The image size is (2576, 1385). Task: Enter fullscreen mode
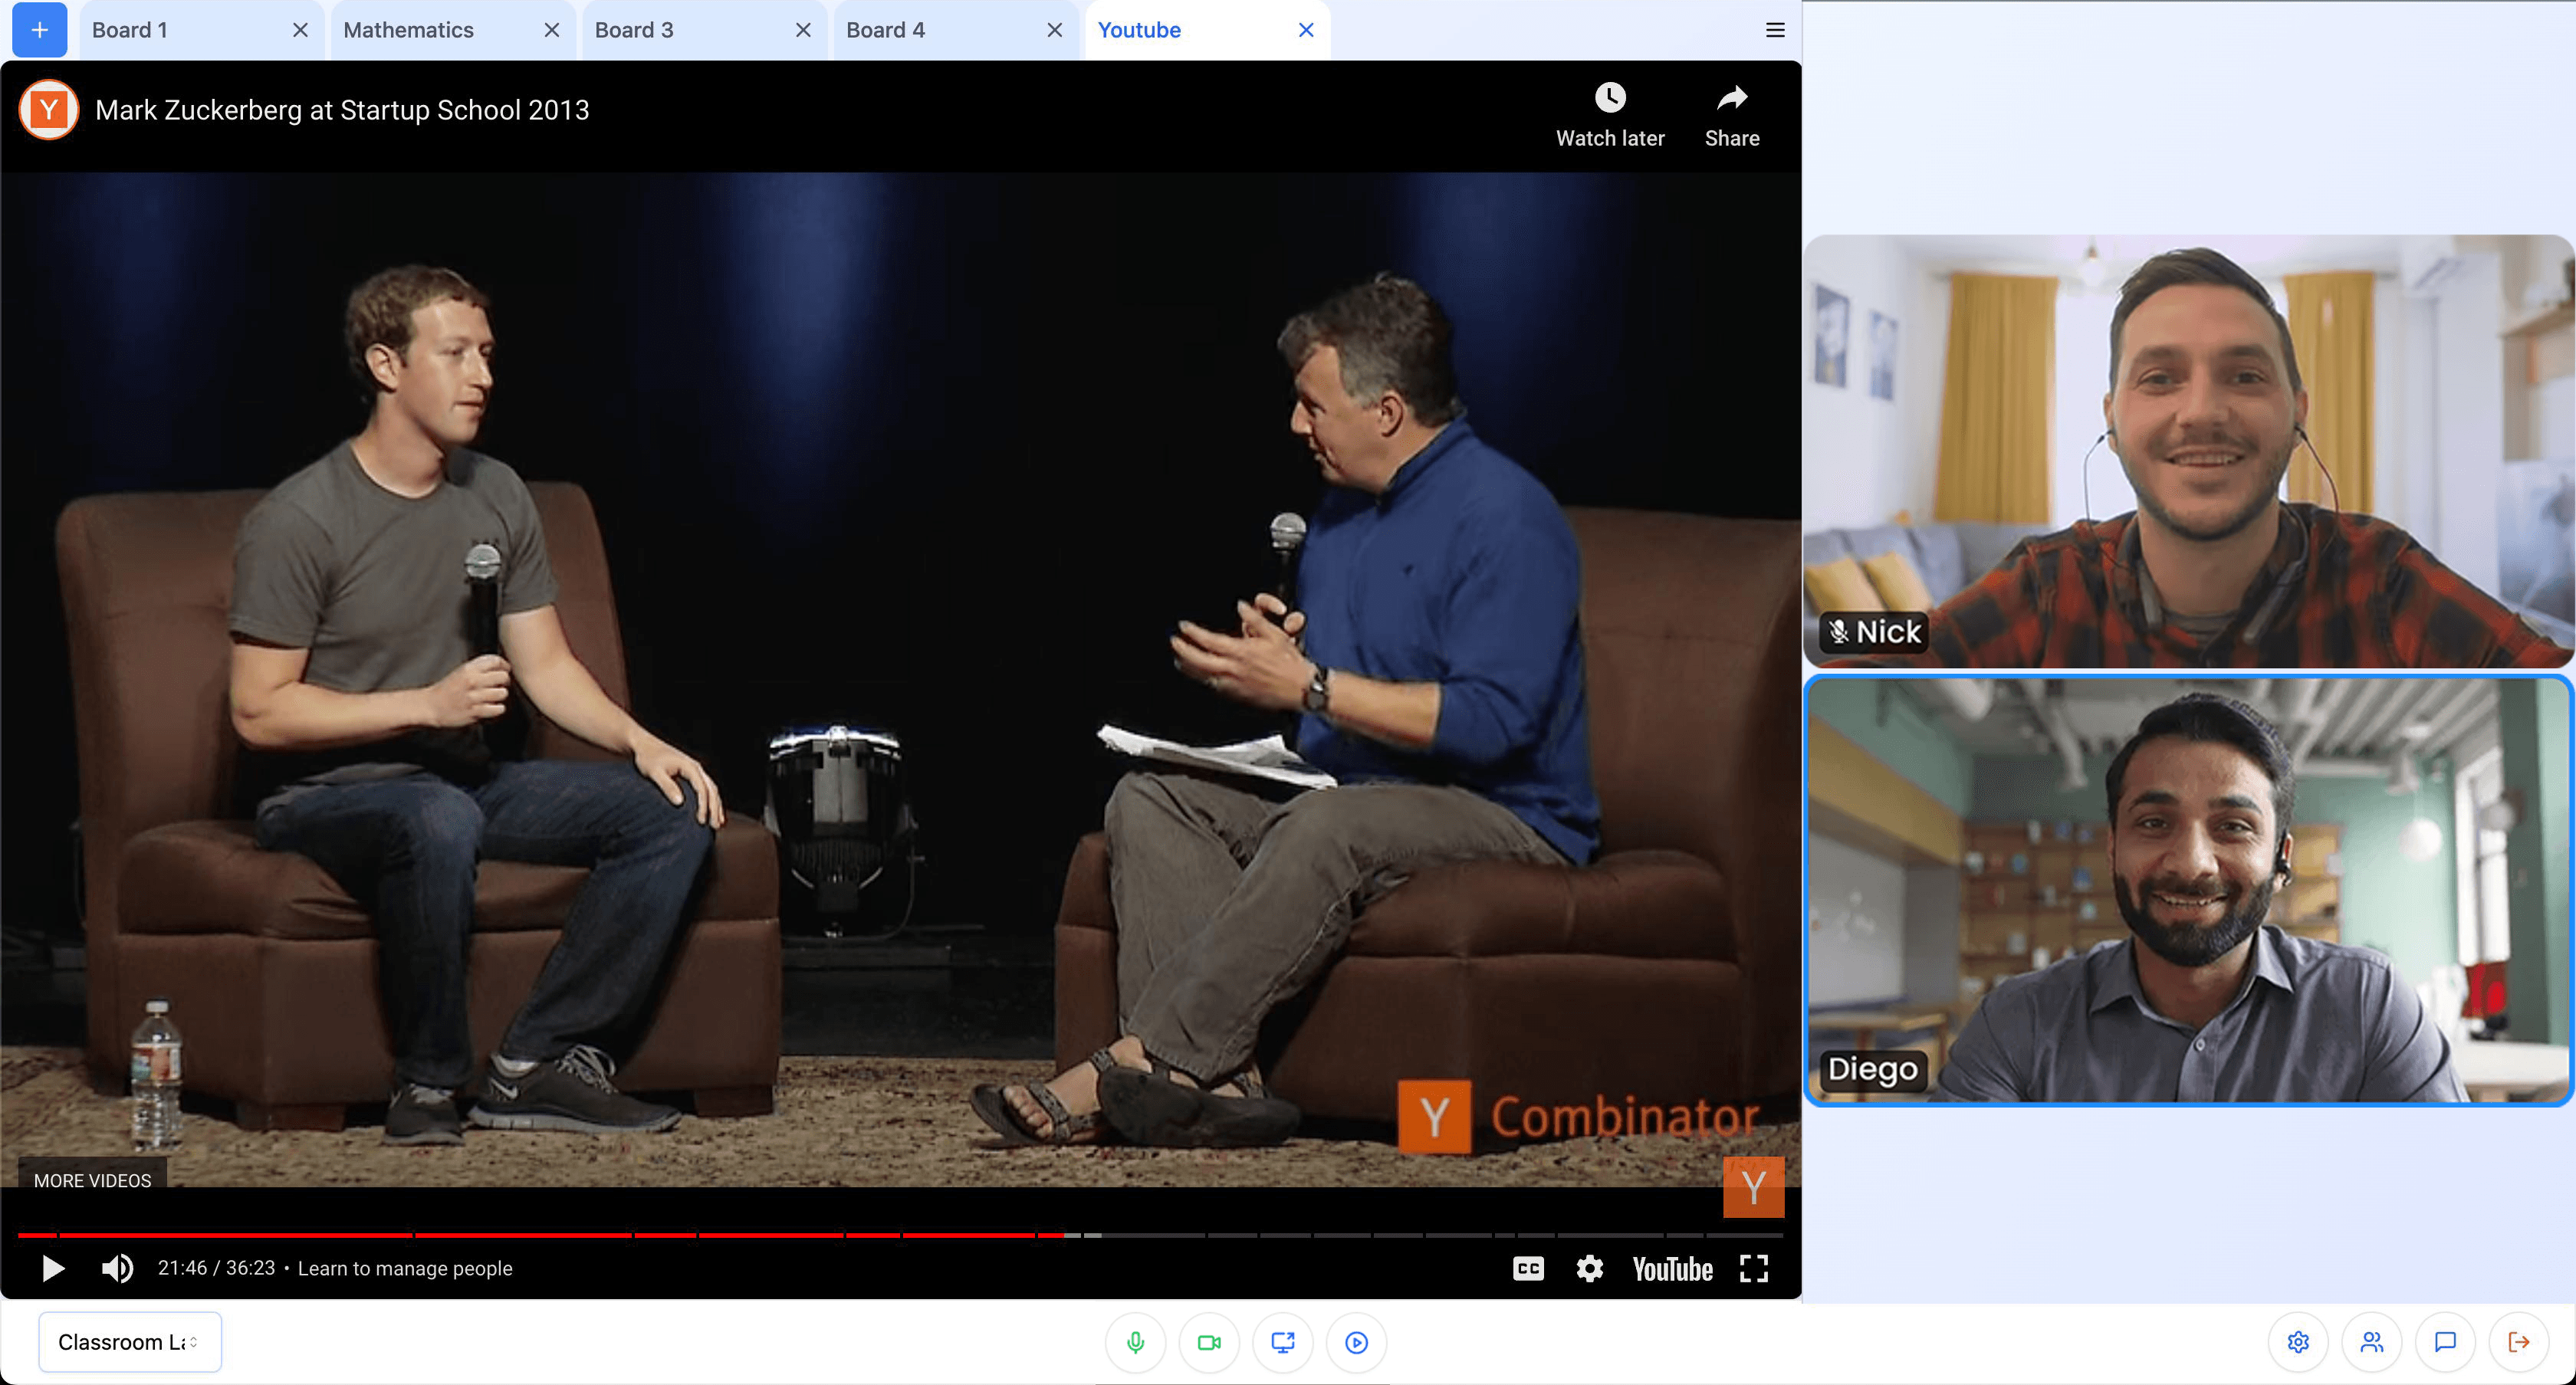pos(1754,1268)
